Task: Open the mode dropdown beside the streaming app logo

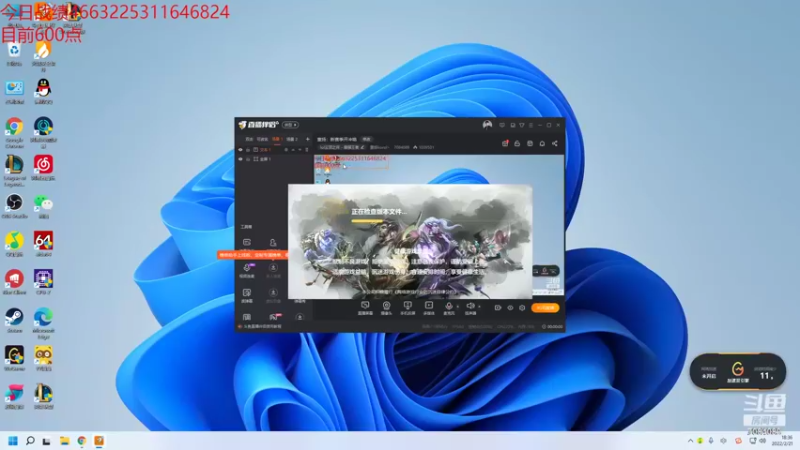Action: [x=290, y=124]
